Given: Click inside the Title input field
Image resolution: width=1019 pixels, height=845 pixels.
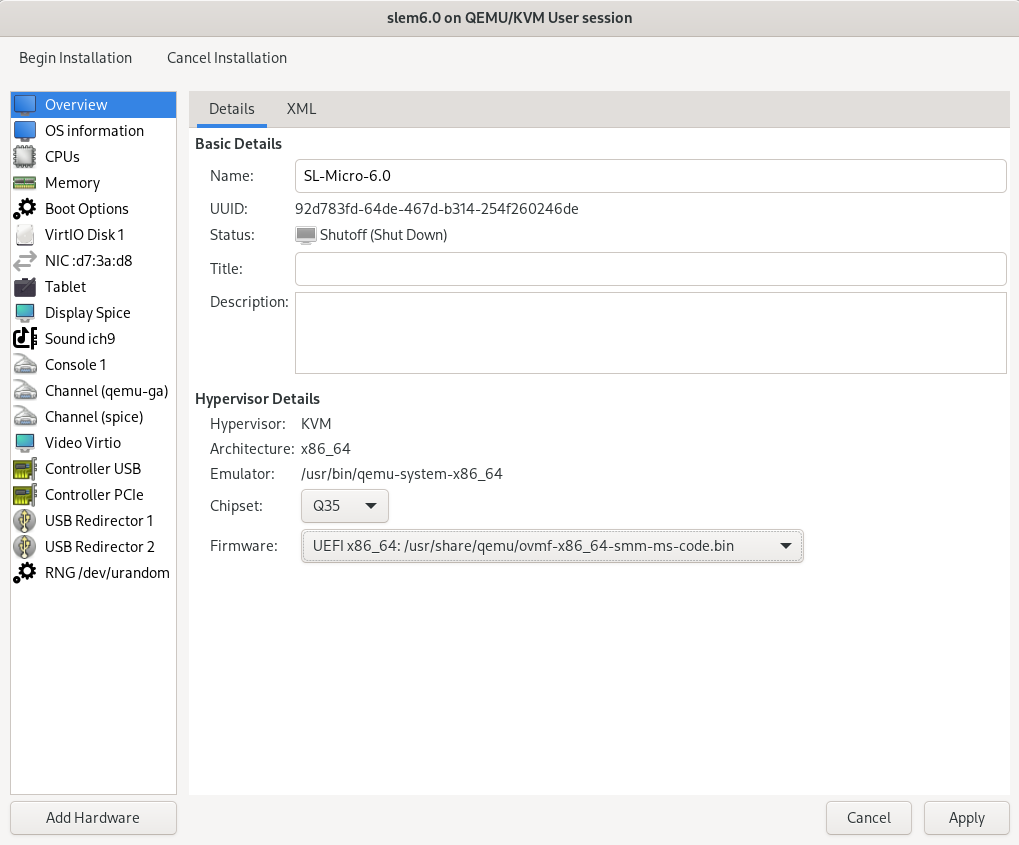Looking at the screenshot, I should (650, 268).
